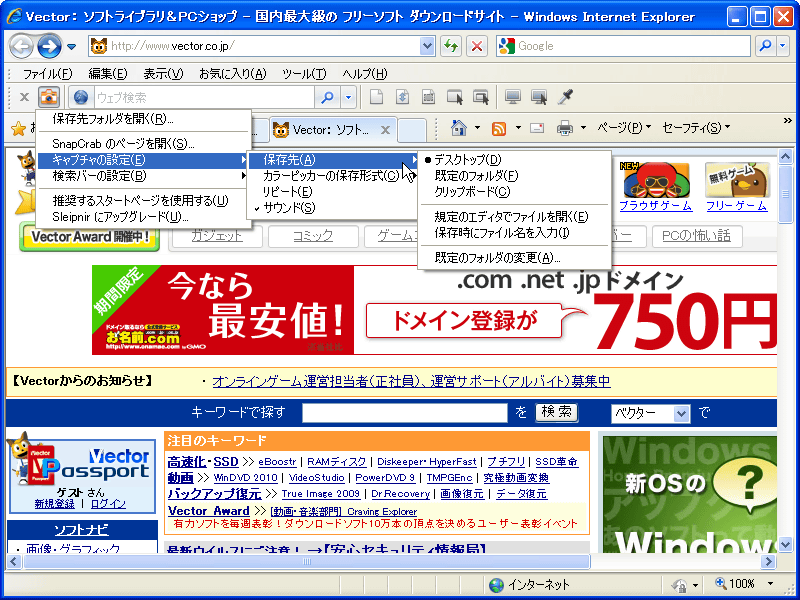Switch to the Vector: ソフト... tab
Image resolution: width=800 pixels, height=600 pixels.
point(332,130)
